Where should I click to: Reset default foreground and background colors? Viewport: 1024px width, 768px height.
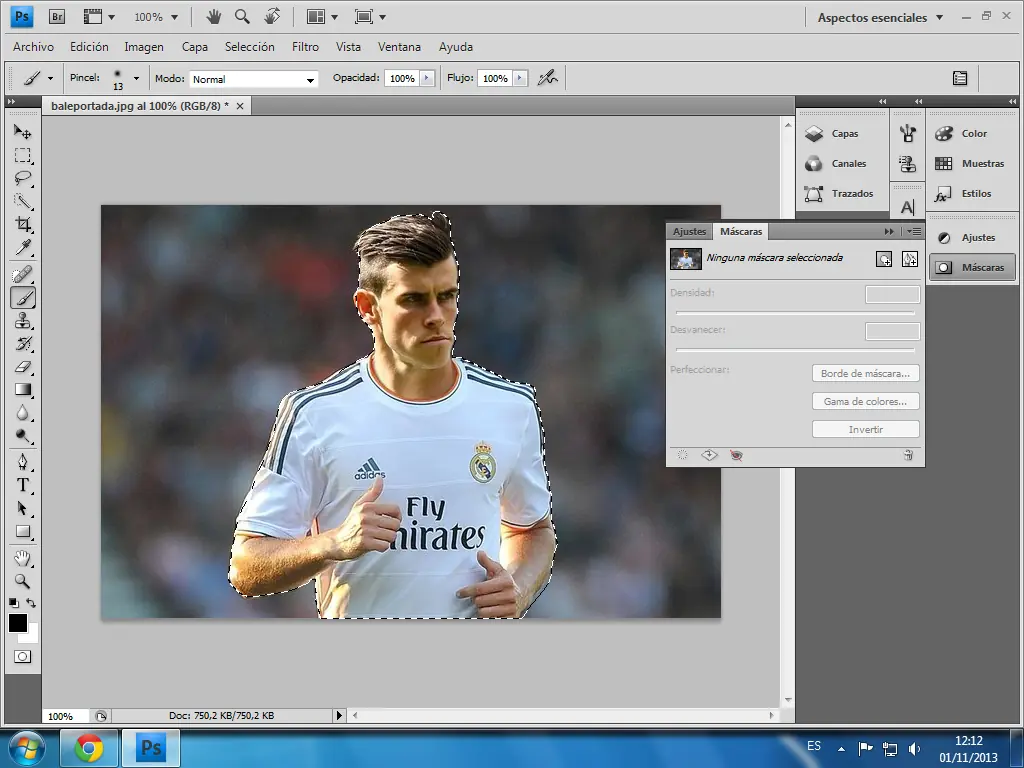14,603
